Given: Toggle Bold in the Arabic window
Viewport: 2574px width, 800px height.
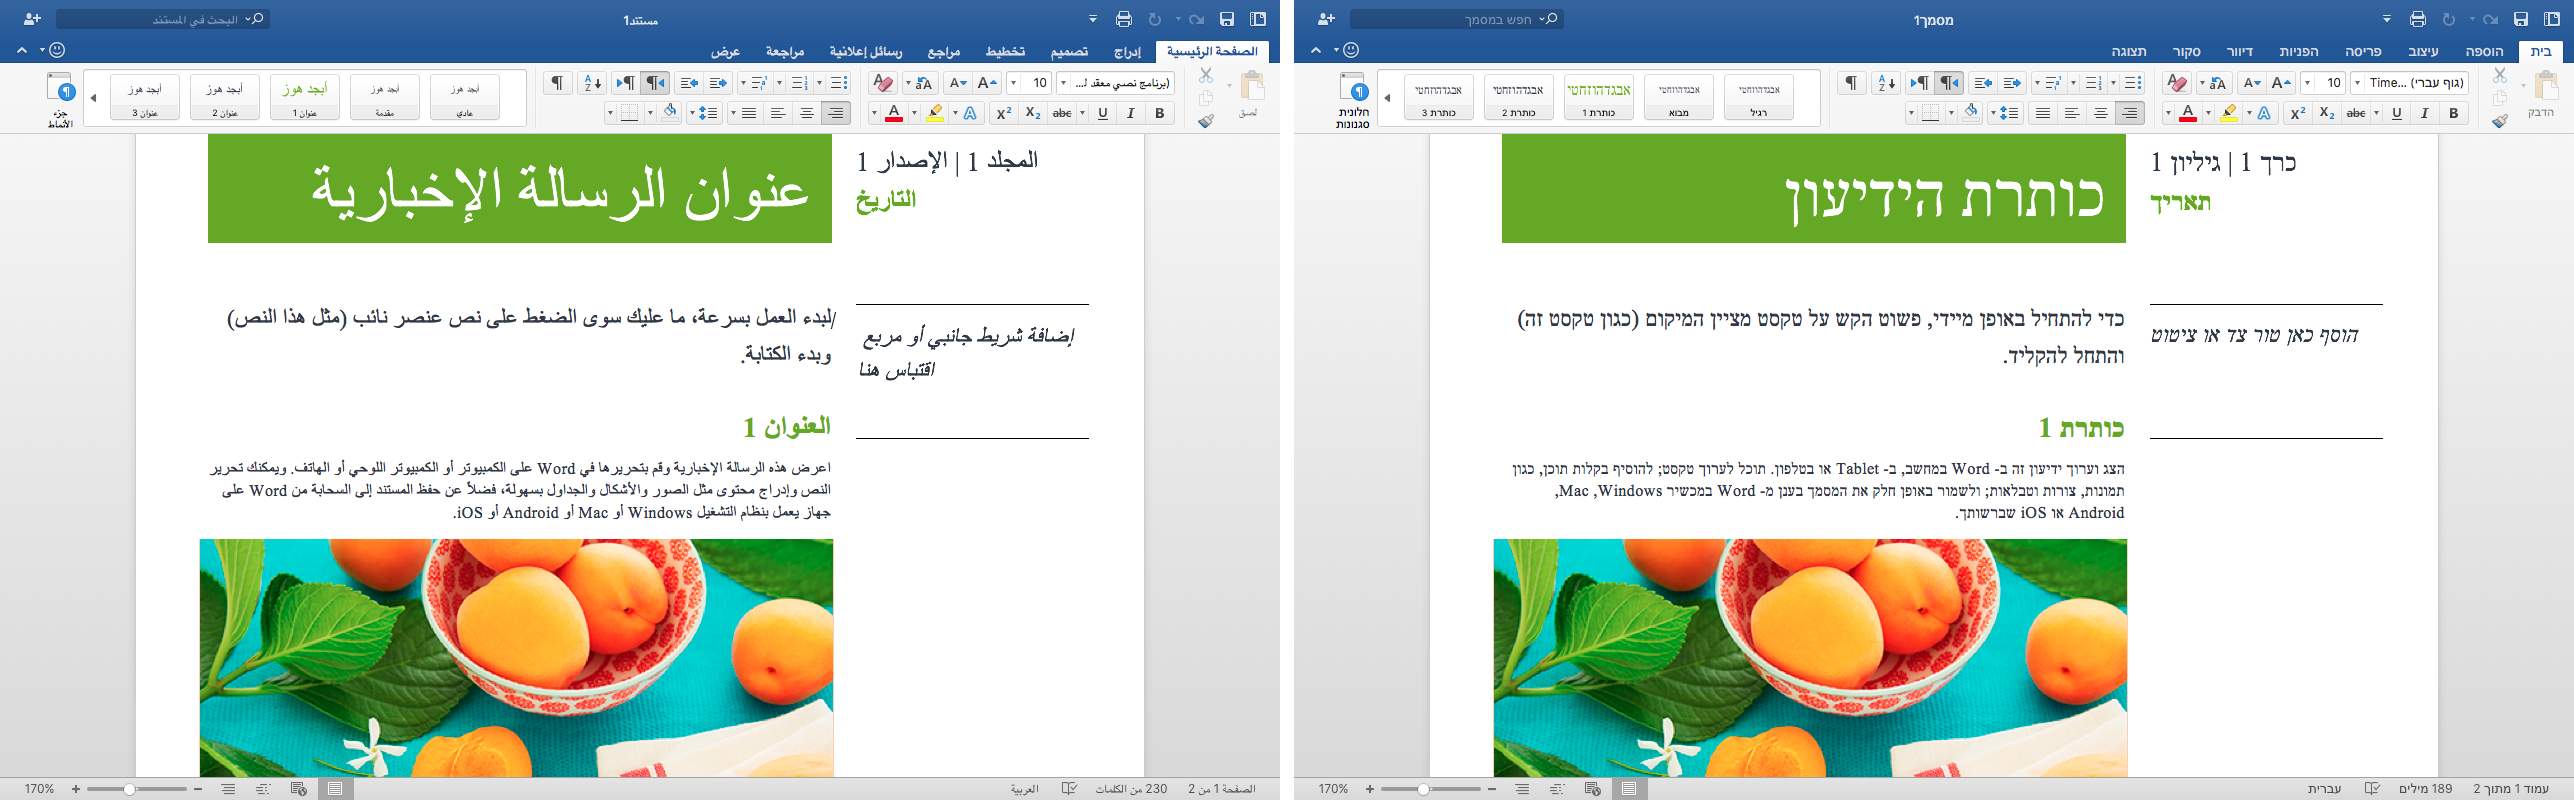Looking at the screenshot, I should [x=1160, y=113].
